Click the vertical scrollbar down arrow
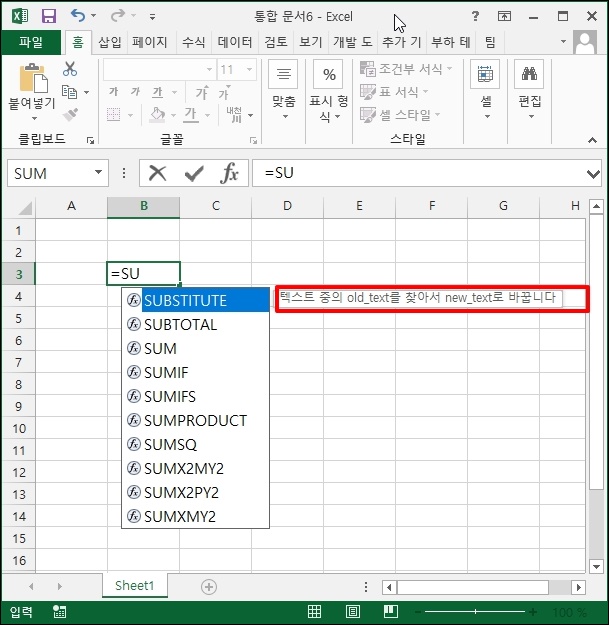This screenshot has width=609, height=625. pos(596,566)
